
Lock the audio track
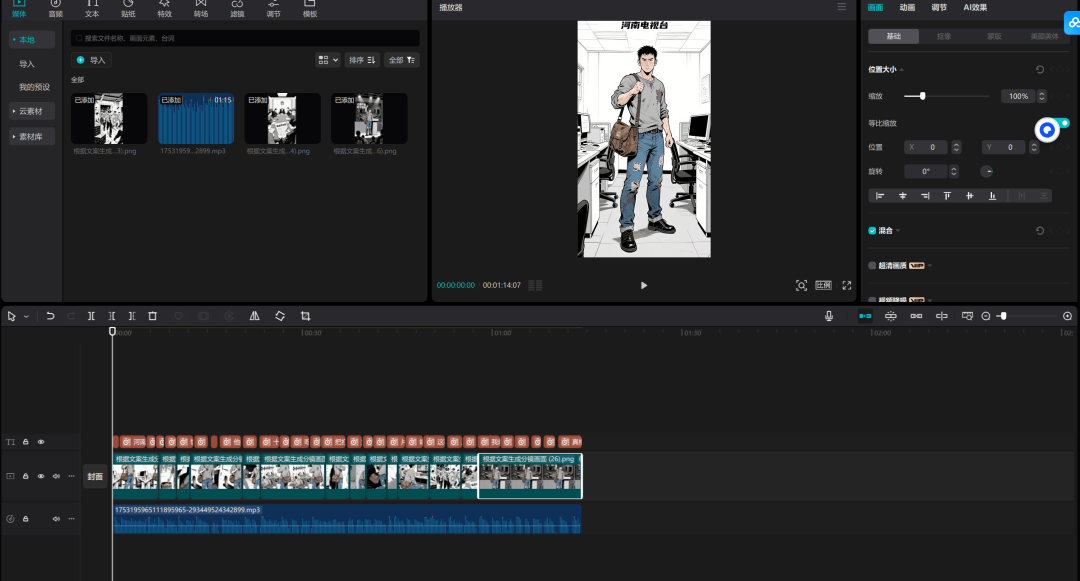coord(25,519)
